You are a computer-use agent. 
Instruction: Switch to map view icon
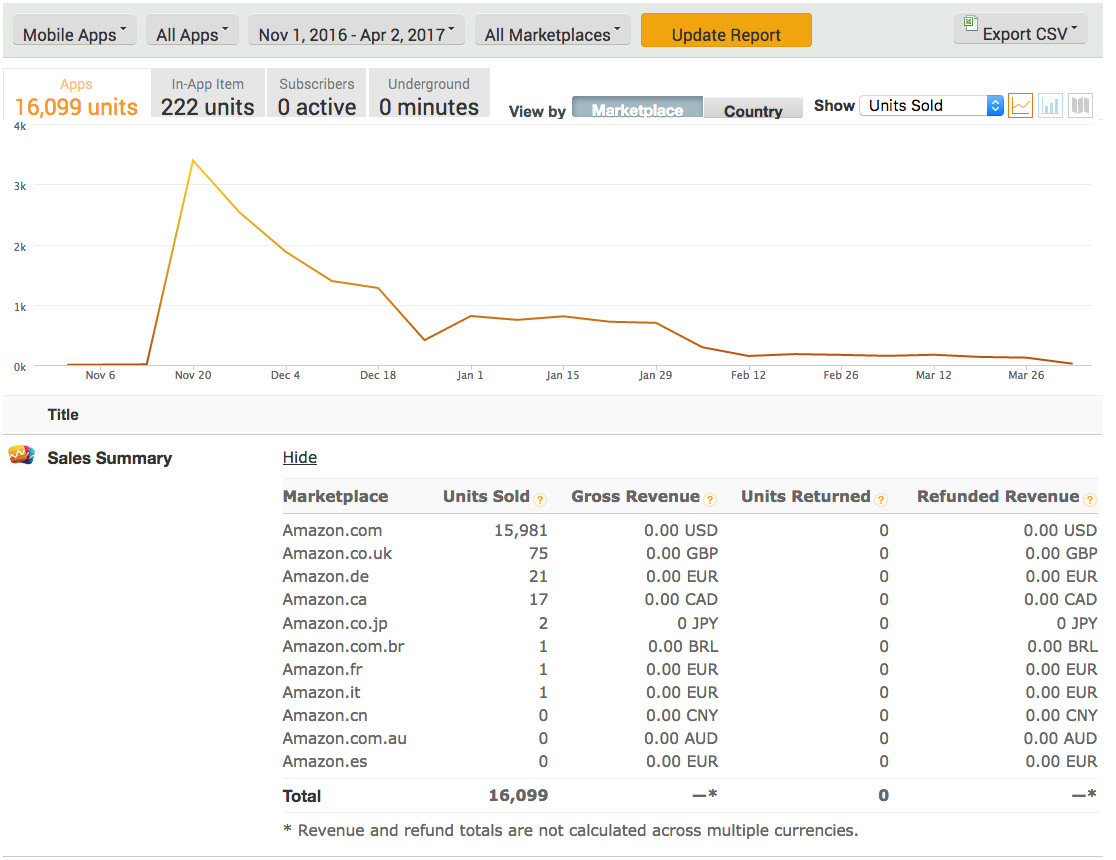(1080, 106)
